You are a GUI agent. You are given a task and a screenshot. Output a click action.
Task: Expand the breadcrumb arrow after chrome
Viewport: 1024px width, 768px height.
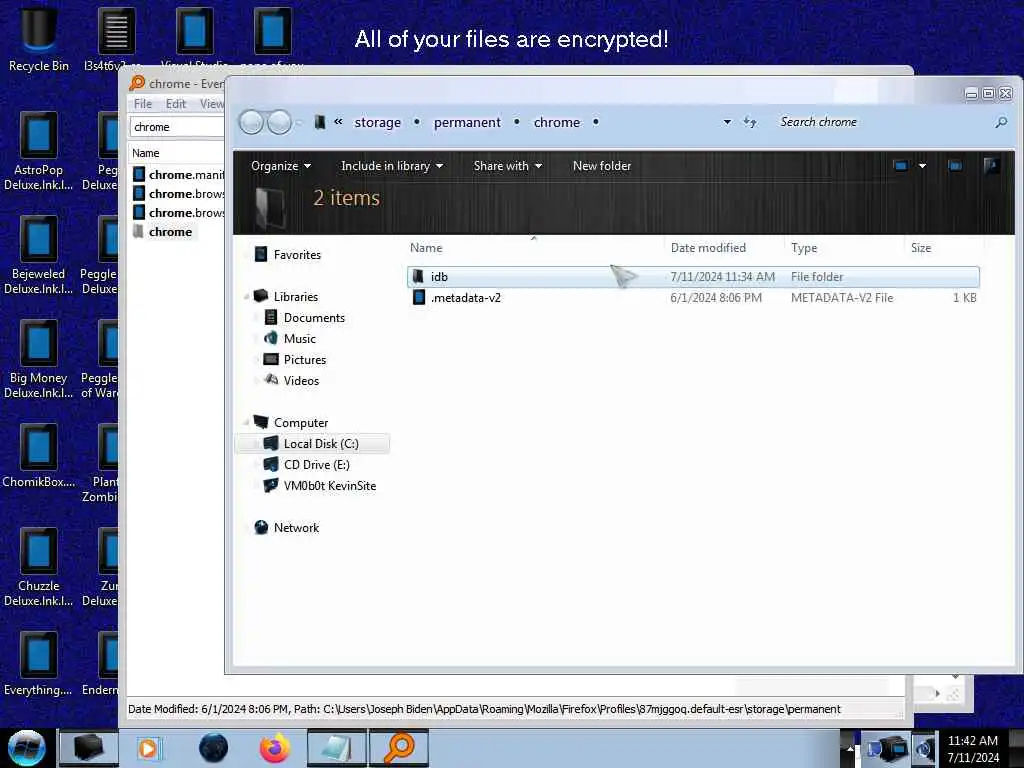[596, 122]
